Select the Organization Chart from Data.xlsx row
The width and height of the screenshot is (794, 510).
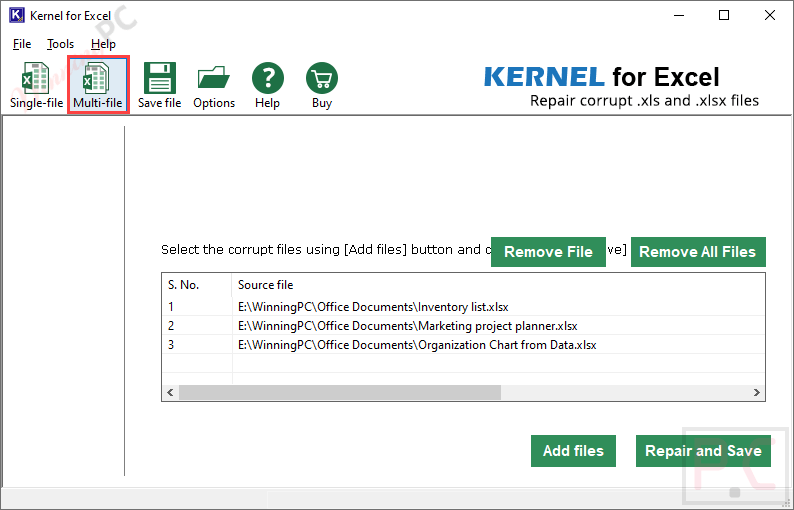463,345
